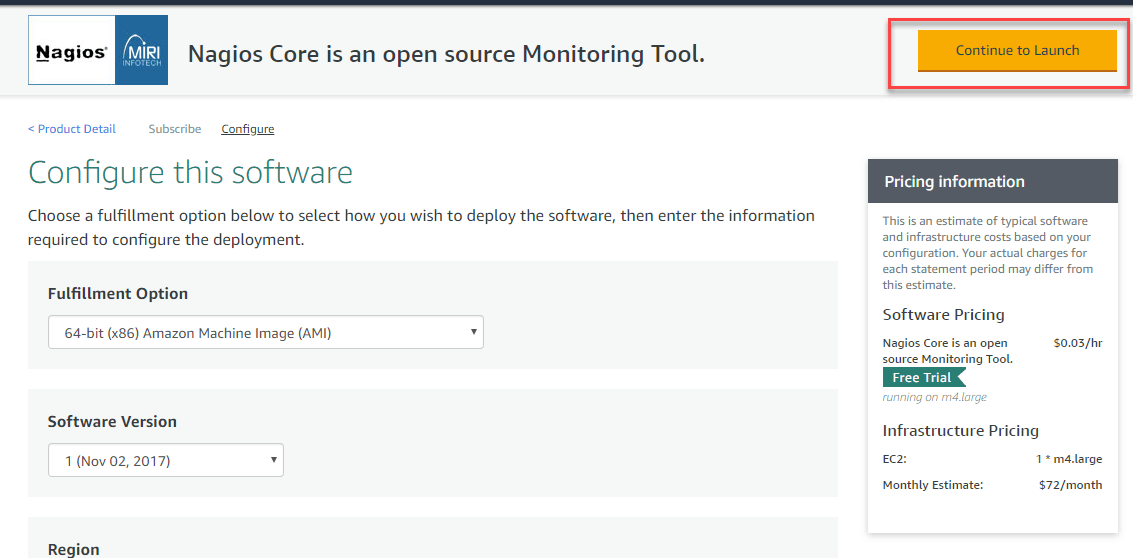
Task: Click the Region section heading
Action: point(74,549)
